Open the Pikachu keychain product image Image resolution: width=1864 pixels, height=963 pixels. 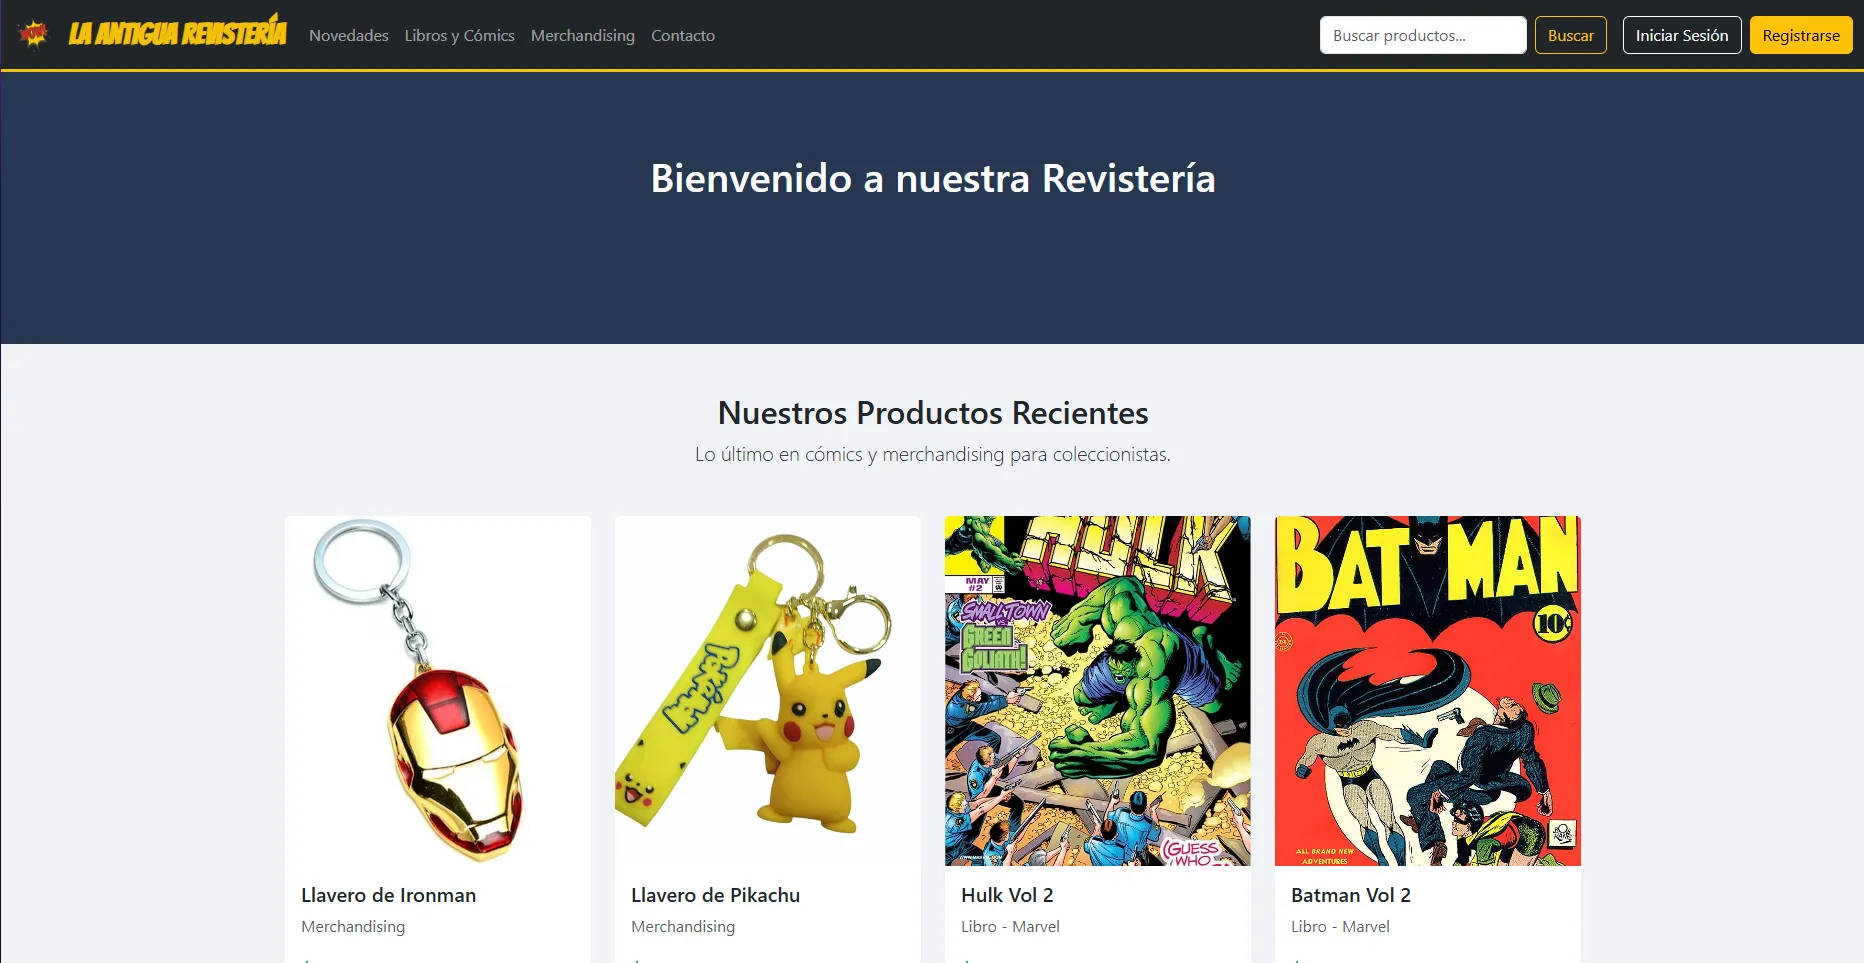[767, 690]
